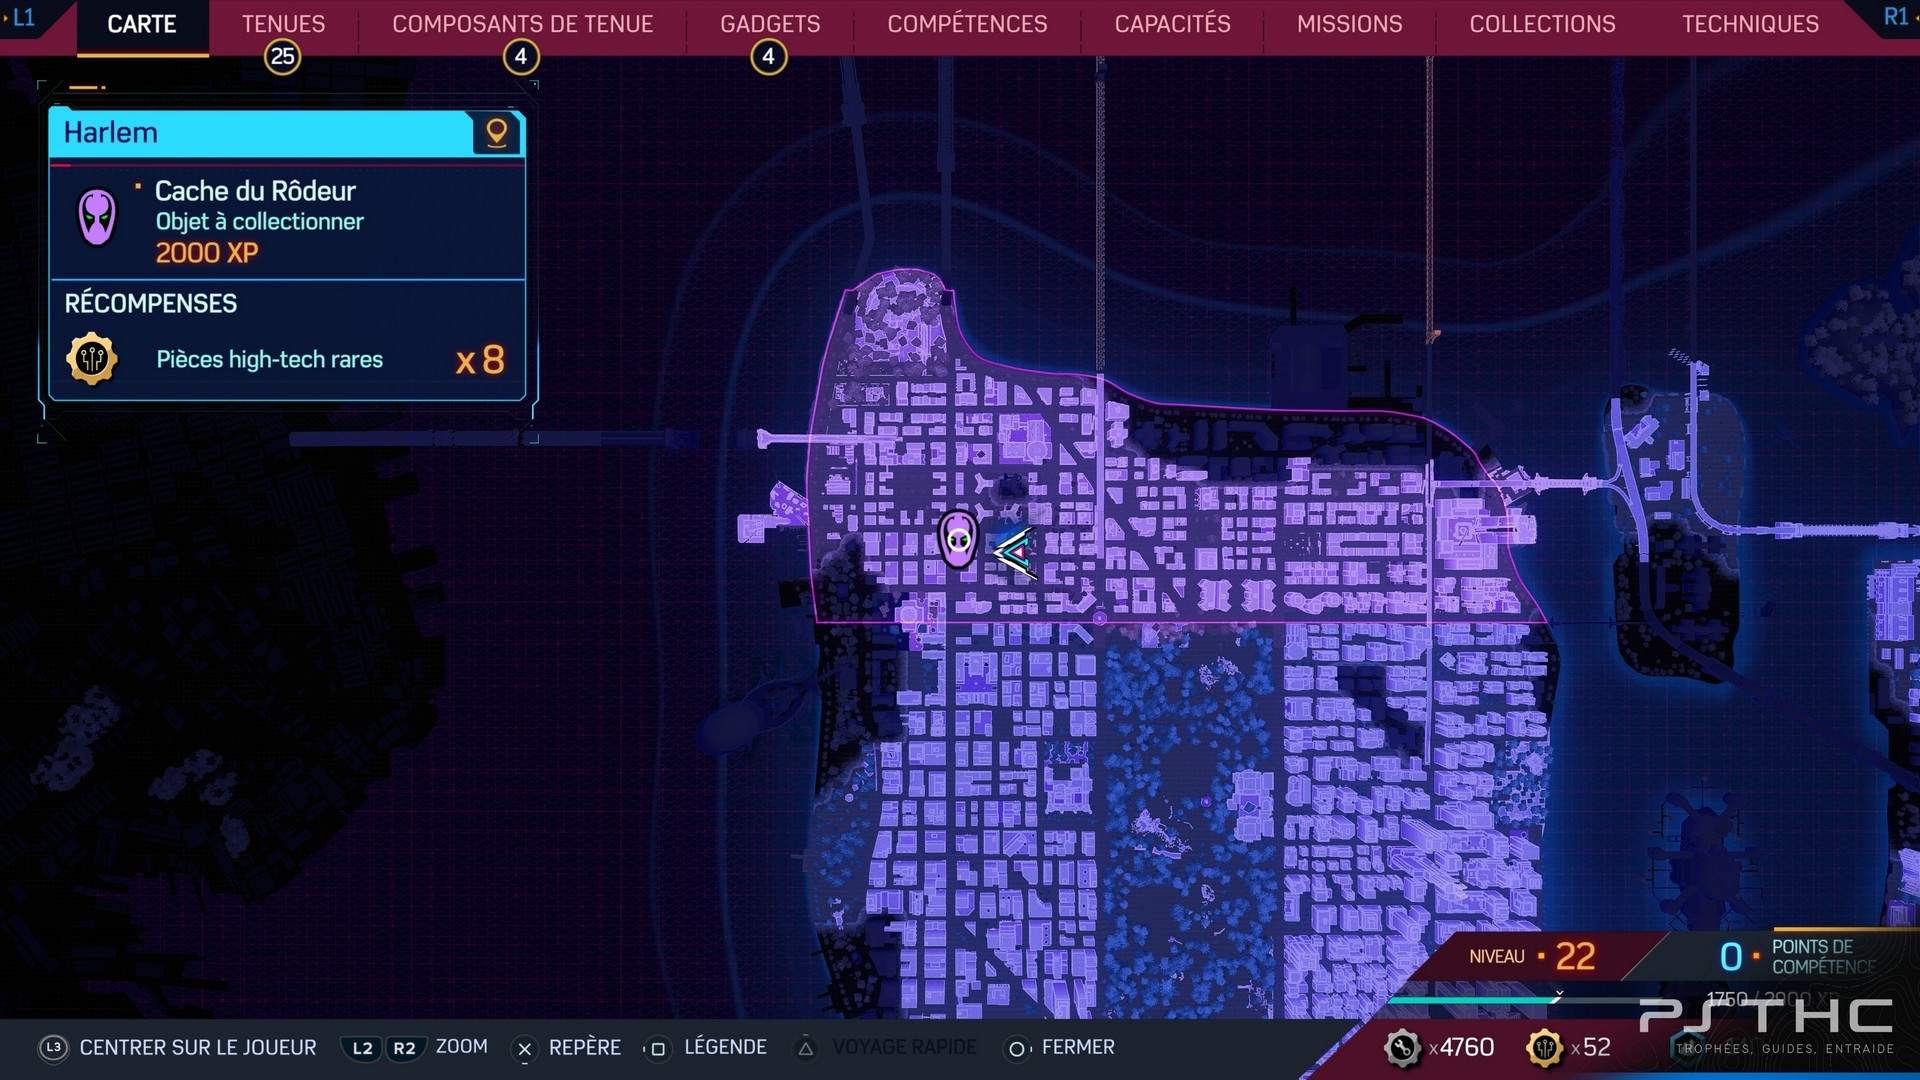The height and width of the screenshot is (1080, 1920).
Task: Open the Collections tab
Action: 1542,24
